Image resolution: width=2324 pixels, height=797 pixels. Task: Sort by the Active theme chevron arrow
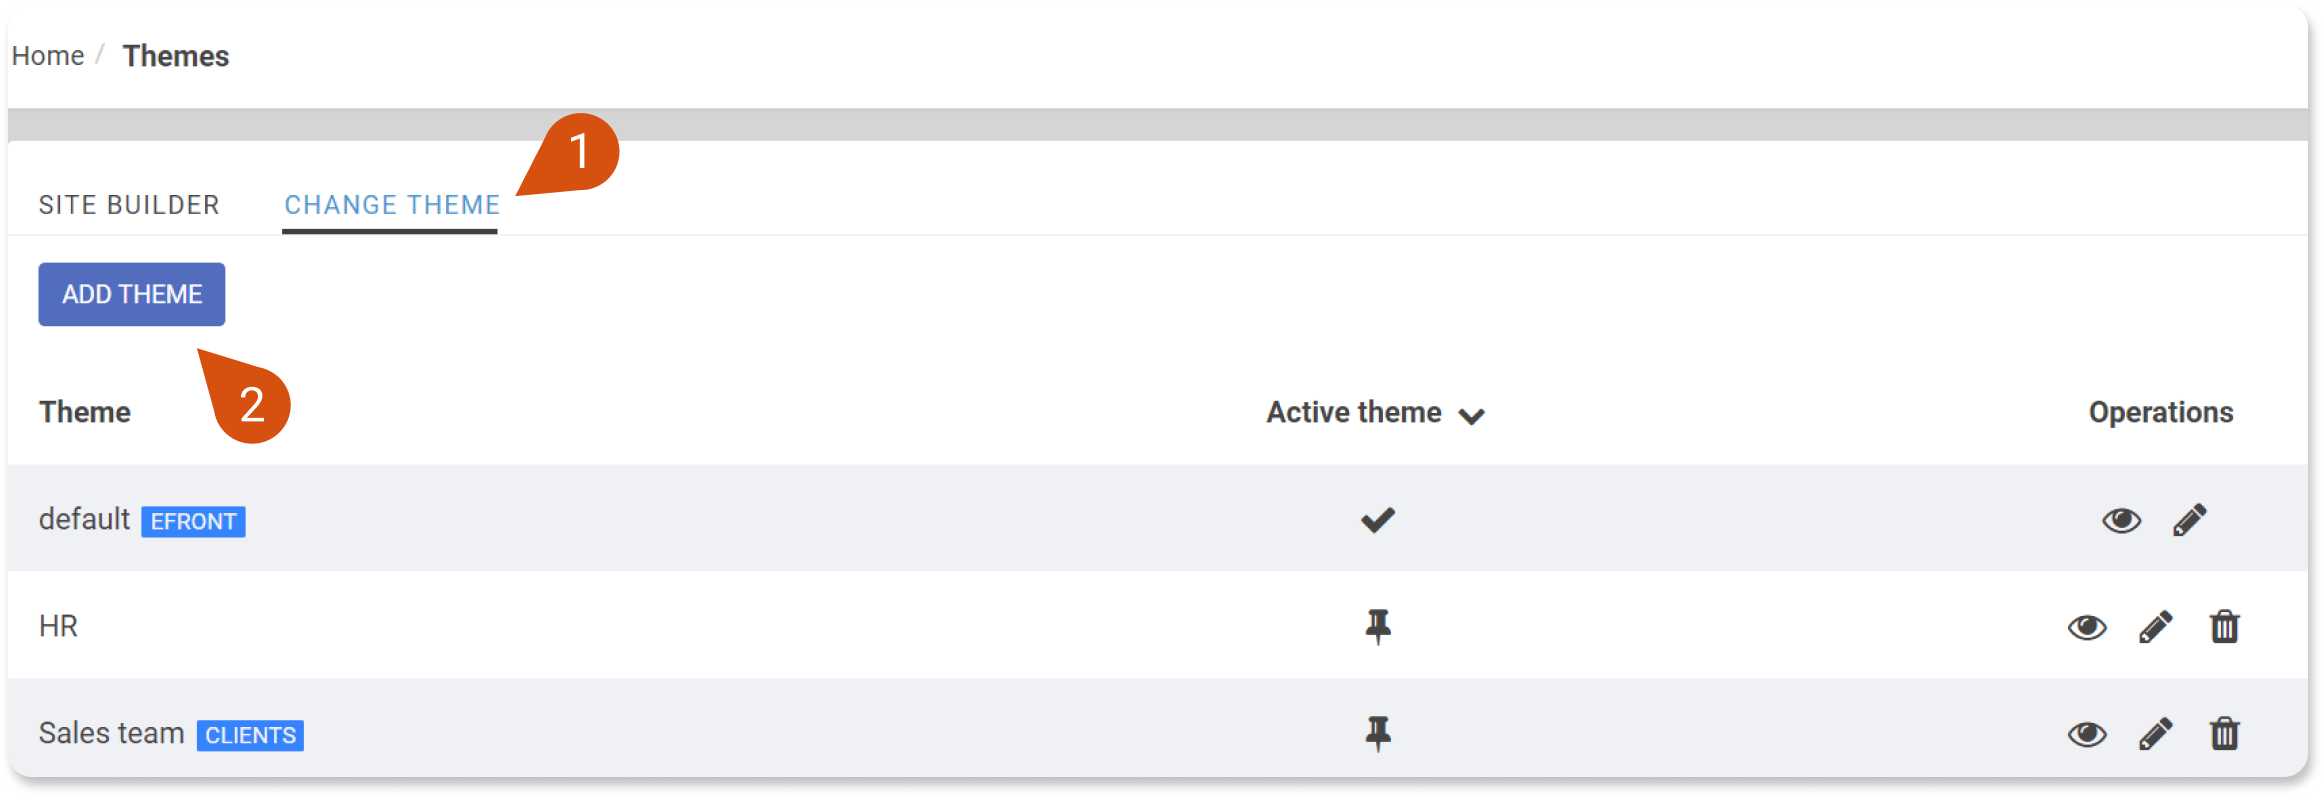pos(1471,416)
